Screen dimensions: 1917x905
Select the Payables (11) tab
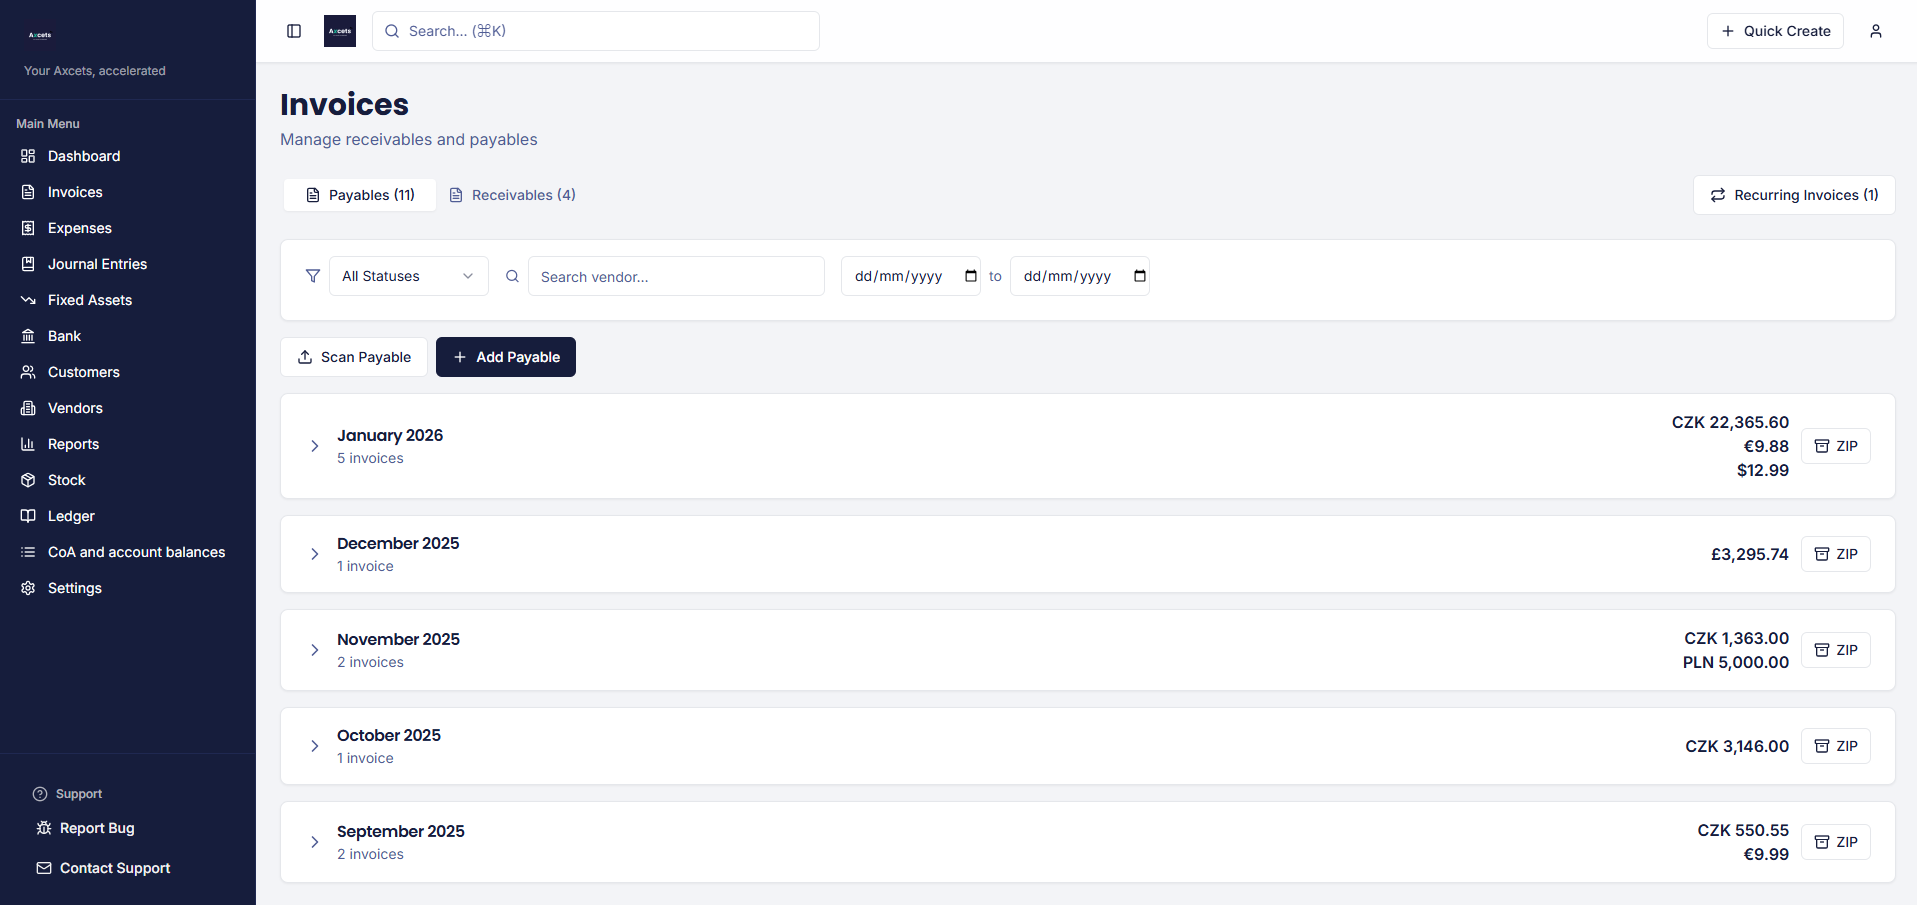pos(360,195)
